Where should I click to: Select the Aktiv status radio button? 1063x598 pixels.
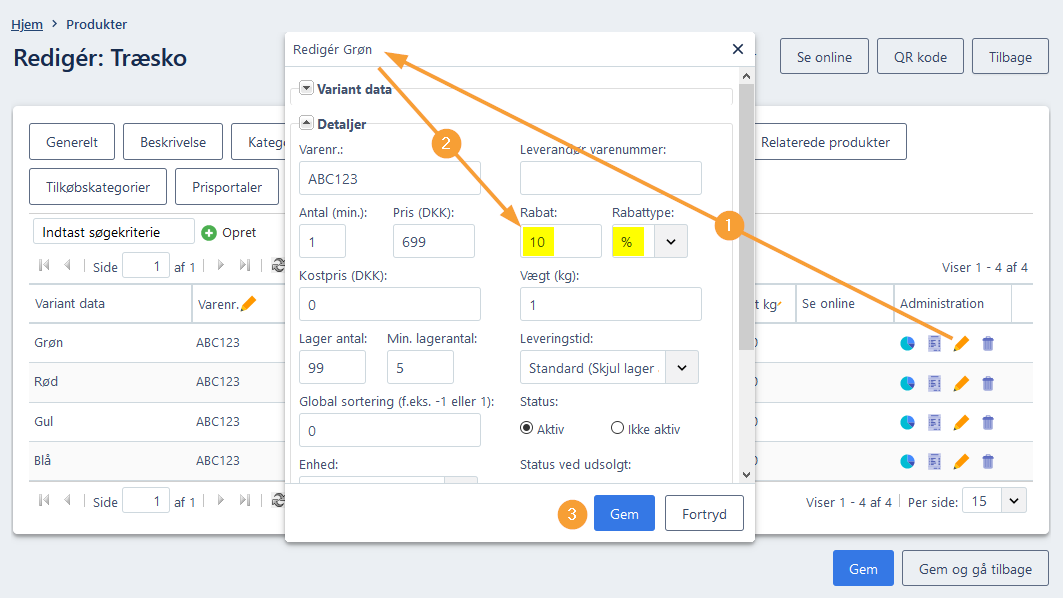pyautogui.click(x=526, y=428)
